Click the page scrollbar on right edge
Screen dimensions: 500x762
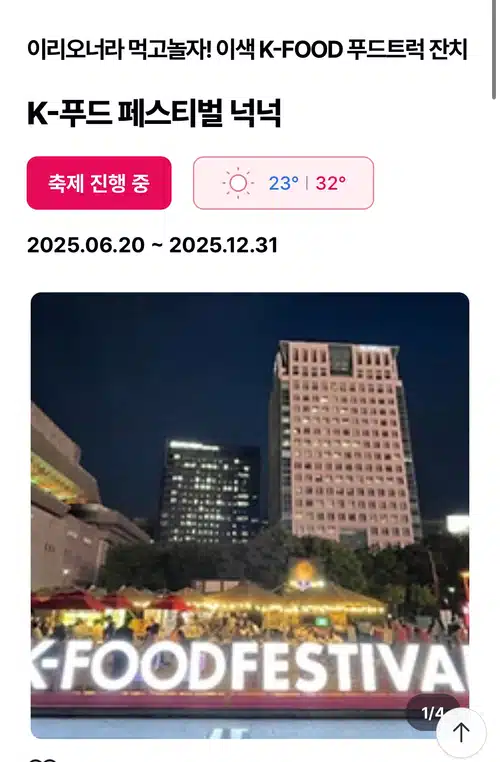(494, 49)
